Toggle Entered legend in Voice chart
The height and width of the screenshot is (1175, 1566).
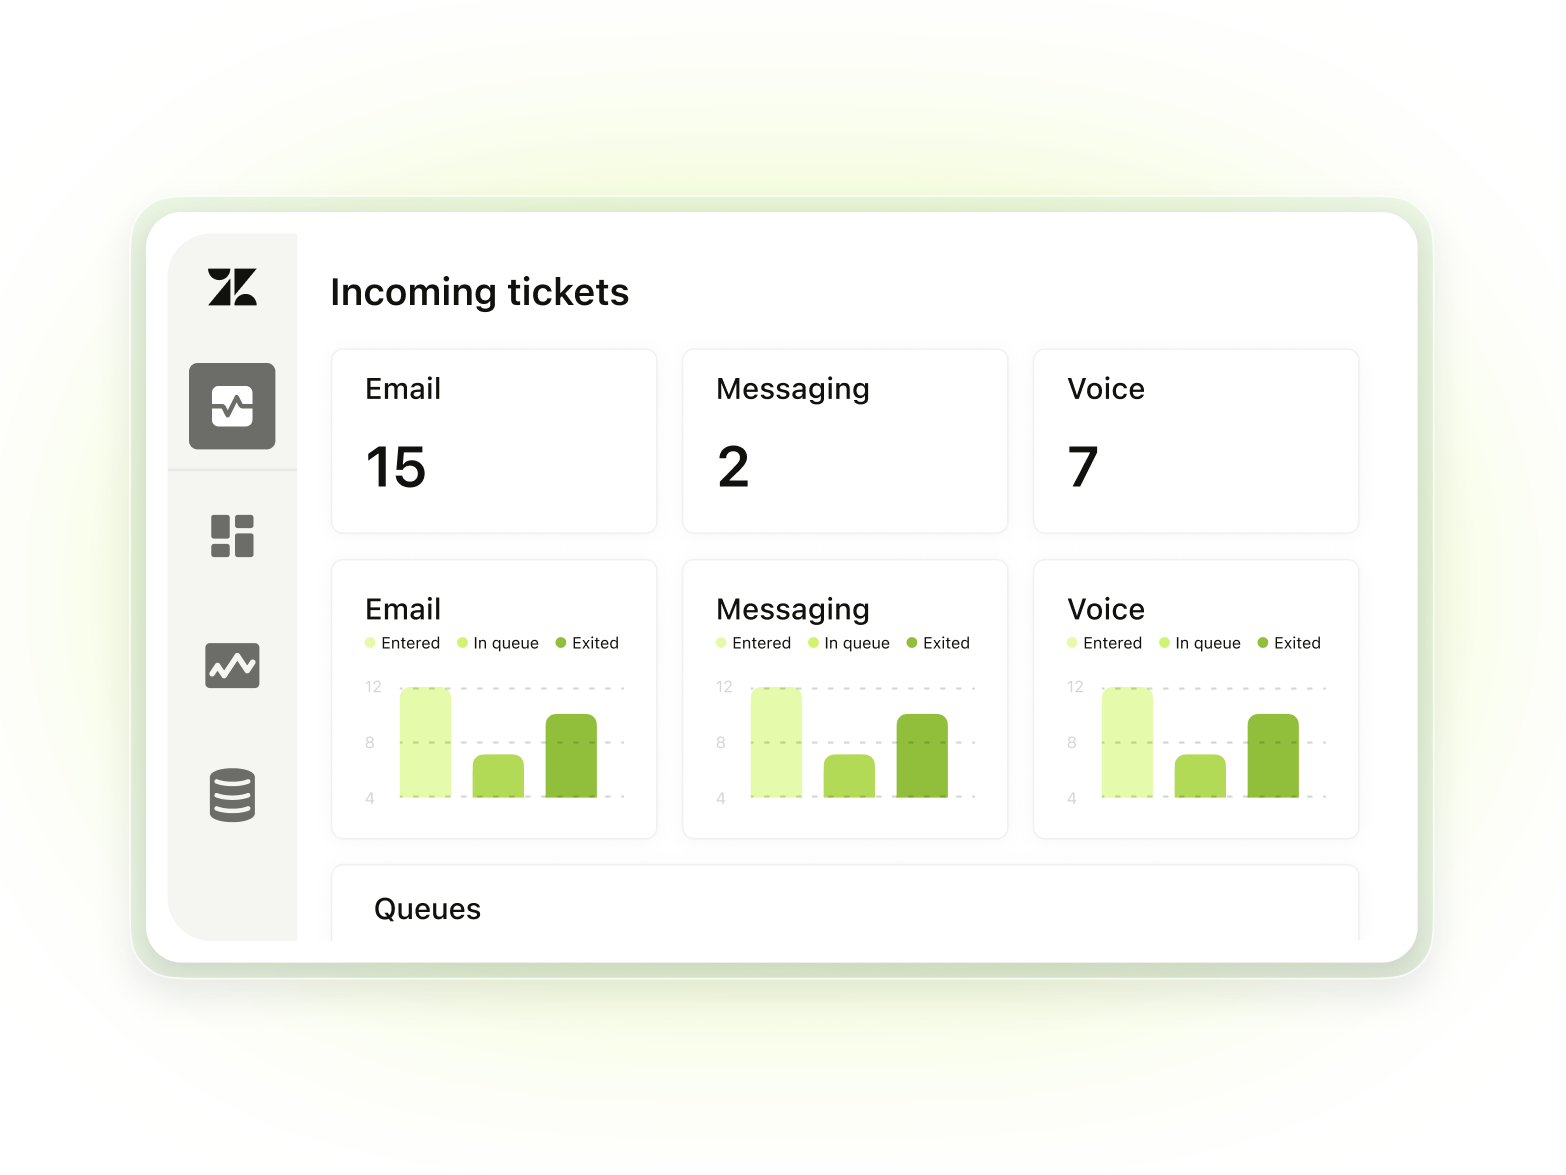[1104, 643]
